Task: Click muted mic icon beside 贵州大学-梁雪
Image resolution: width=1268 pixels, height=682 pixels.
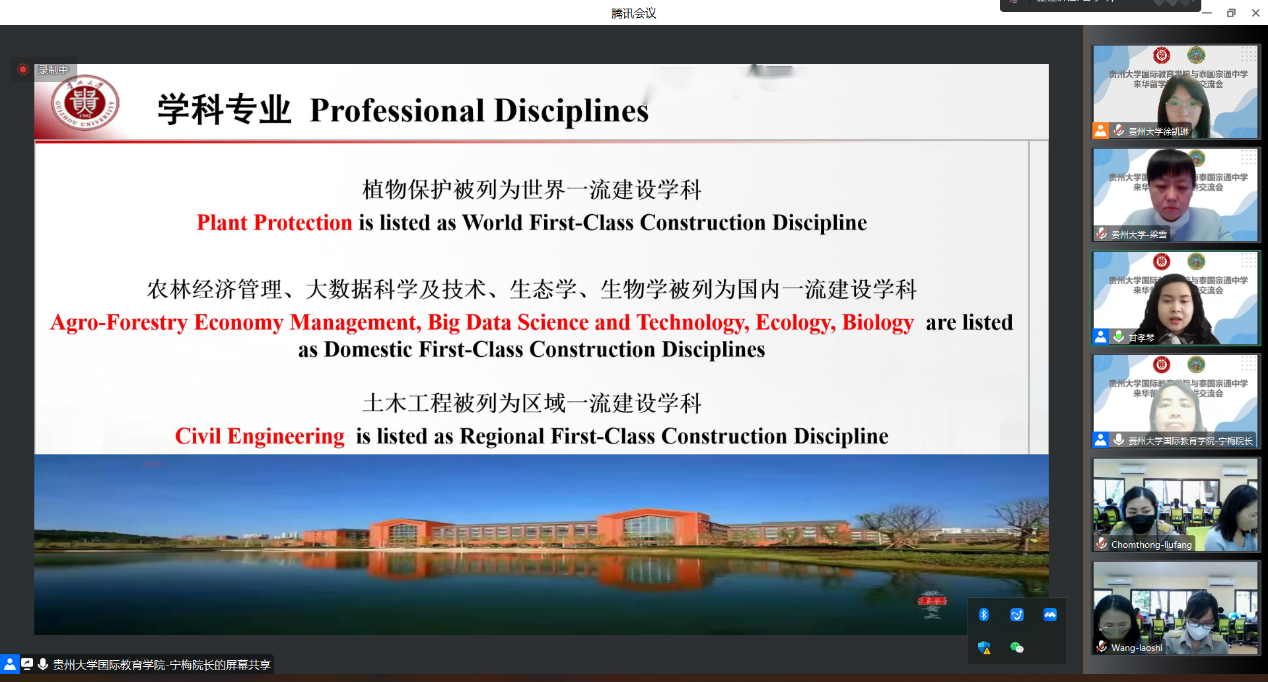Action: click(x=1102, y=233)
